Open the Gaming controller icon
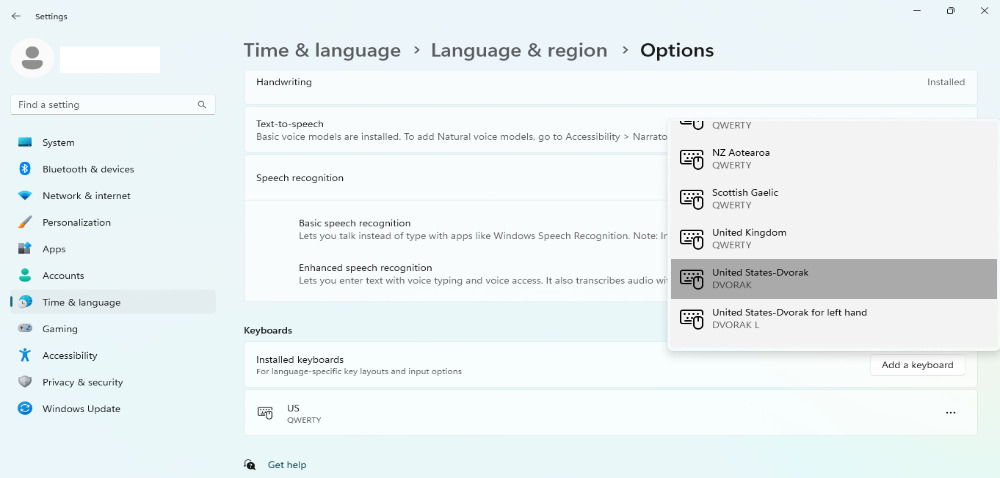Image resolution: width=1000 pixels, height=478 pixels. coord(25,329)
